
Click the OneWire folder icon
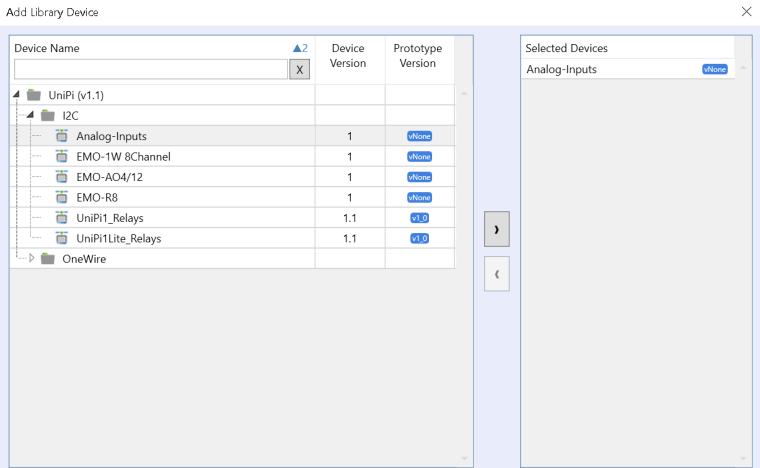[x=47, y=259]
